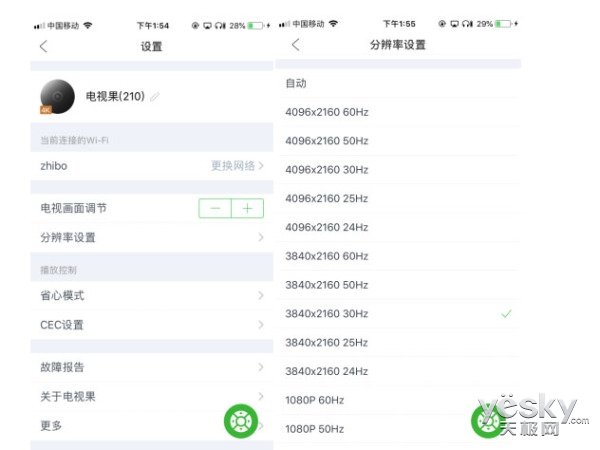This screenshot has height=450, width=600.
Task: Open 故障报告 row
Action: click(x=152, y=367)
